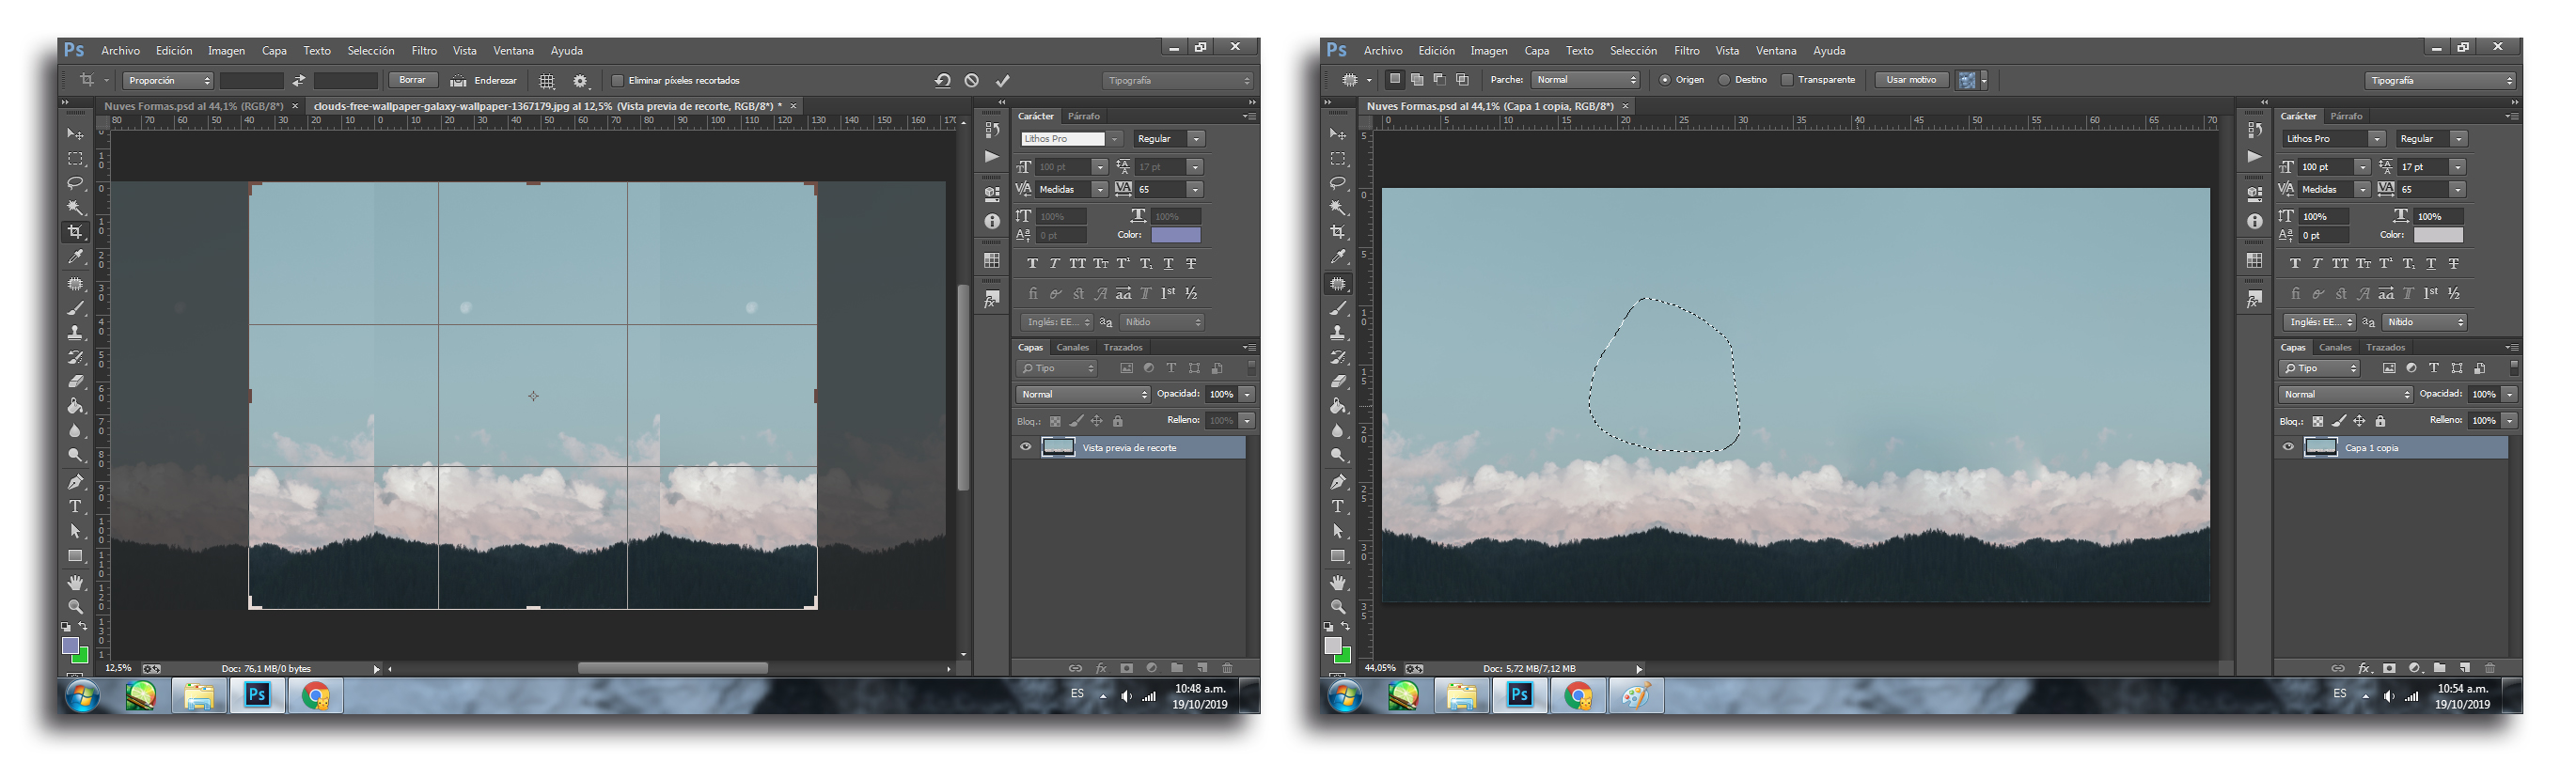The height and width of the screenshot is (763, 2576).
Task: Select Origen radio button in right window
Action: (1665, 80)
